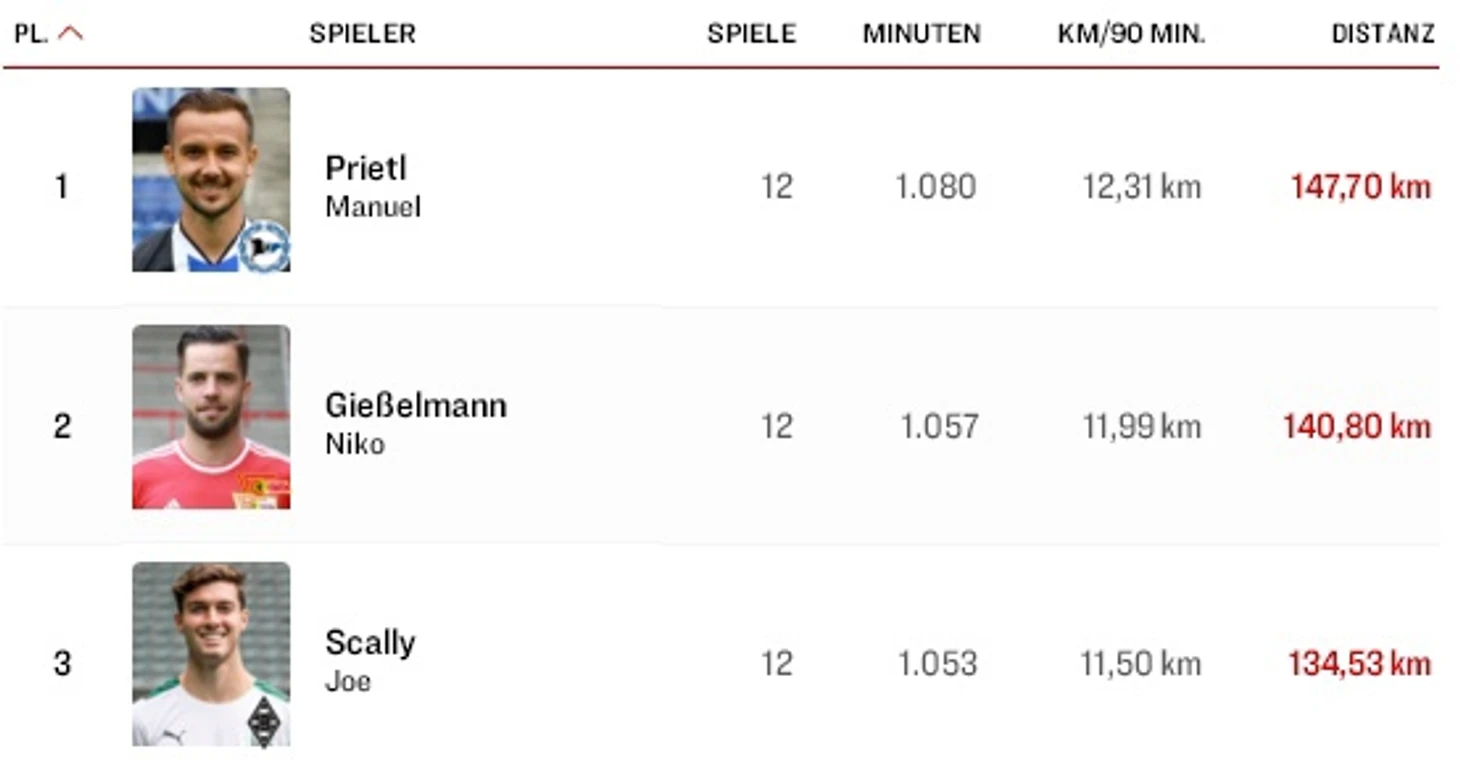
Task: Select the 140,80 km distance value
Action: [1357, 427]
